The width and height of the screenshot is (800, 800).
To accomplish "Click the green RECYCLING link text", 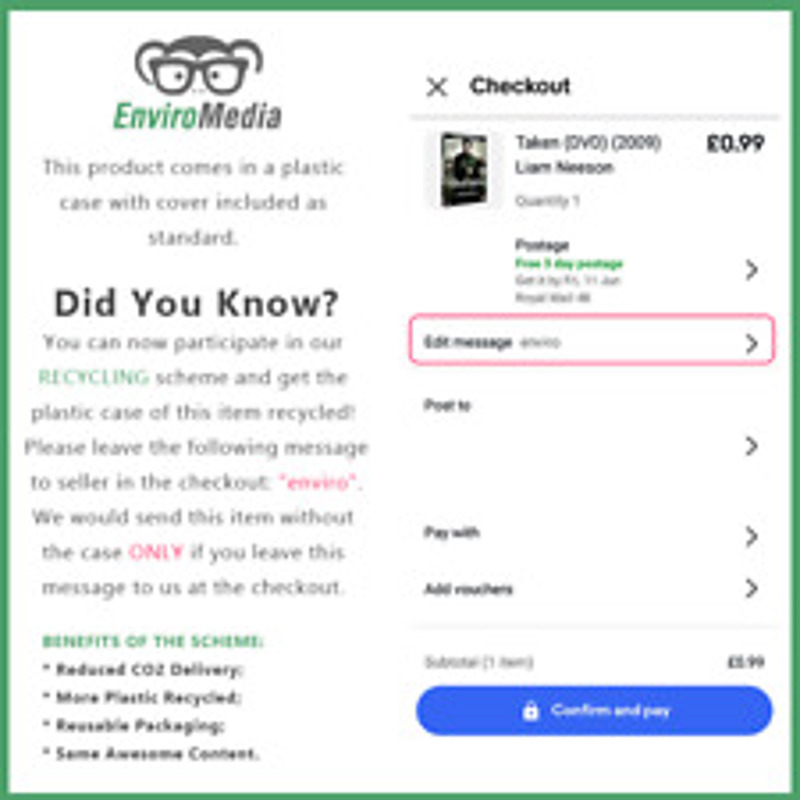I will pos(94,378).
